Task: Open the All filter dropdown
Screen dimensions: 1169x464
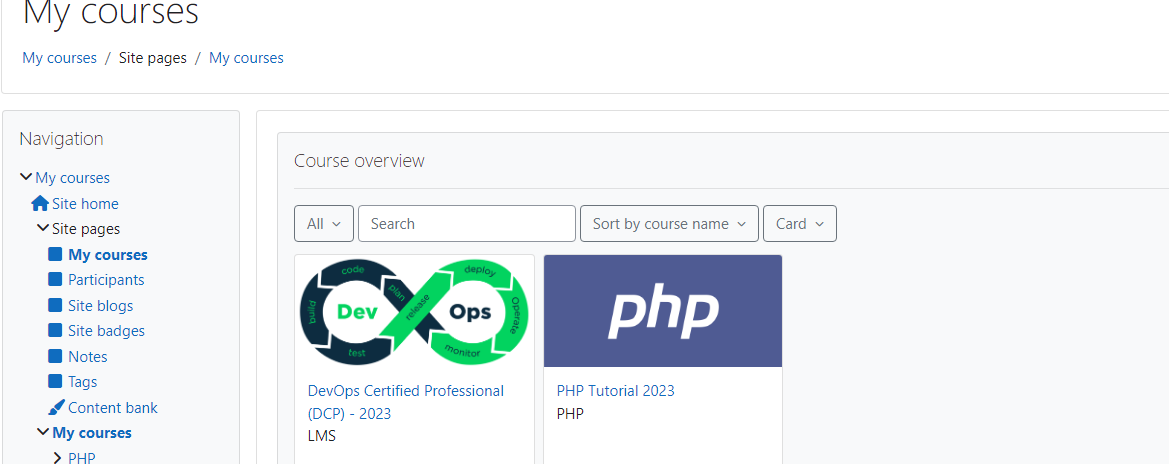Action: [x=324, y=224]
